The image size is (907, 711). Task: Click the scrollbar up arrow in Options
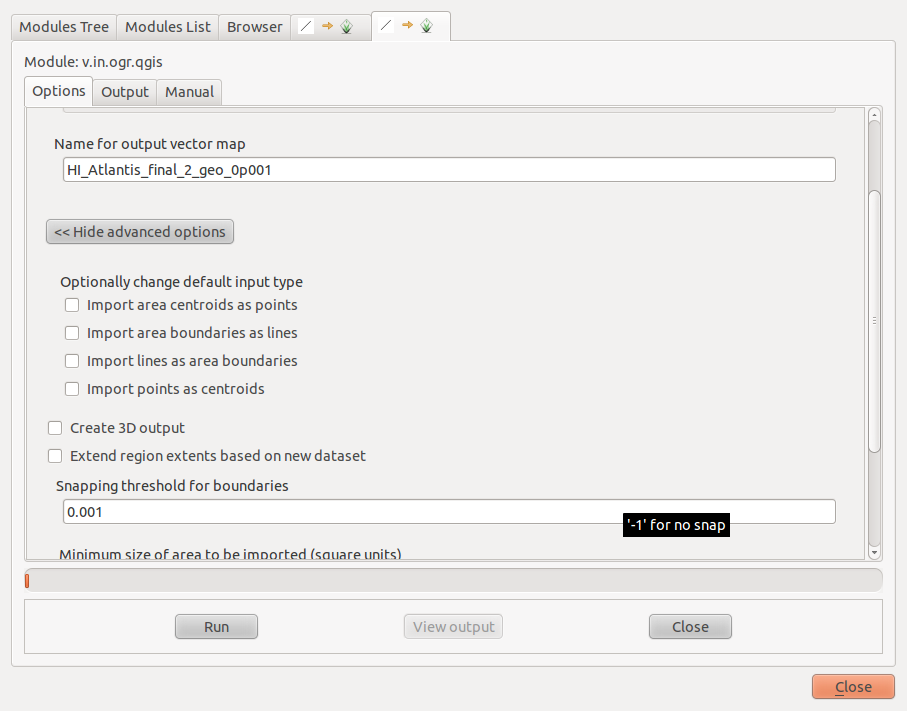tap(874, 115)
